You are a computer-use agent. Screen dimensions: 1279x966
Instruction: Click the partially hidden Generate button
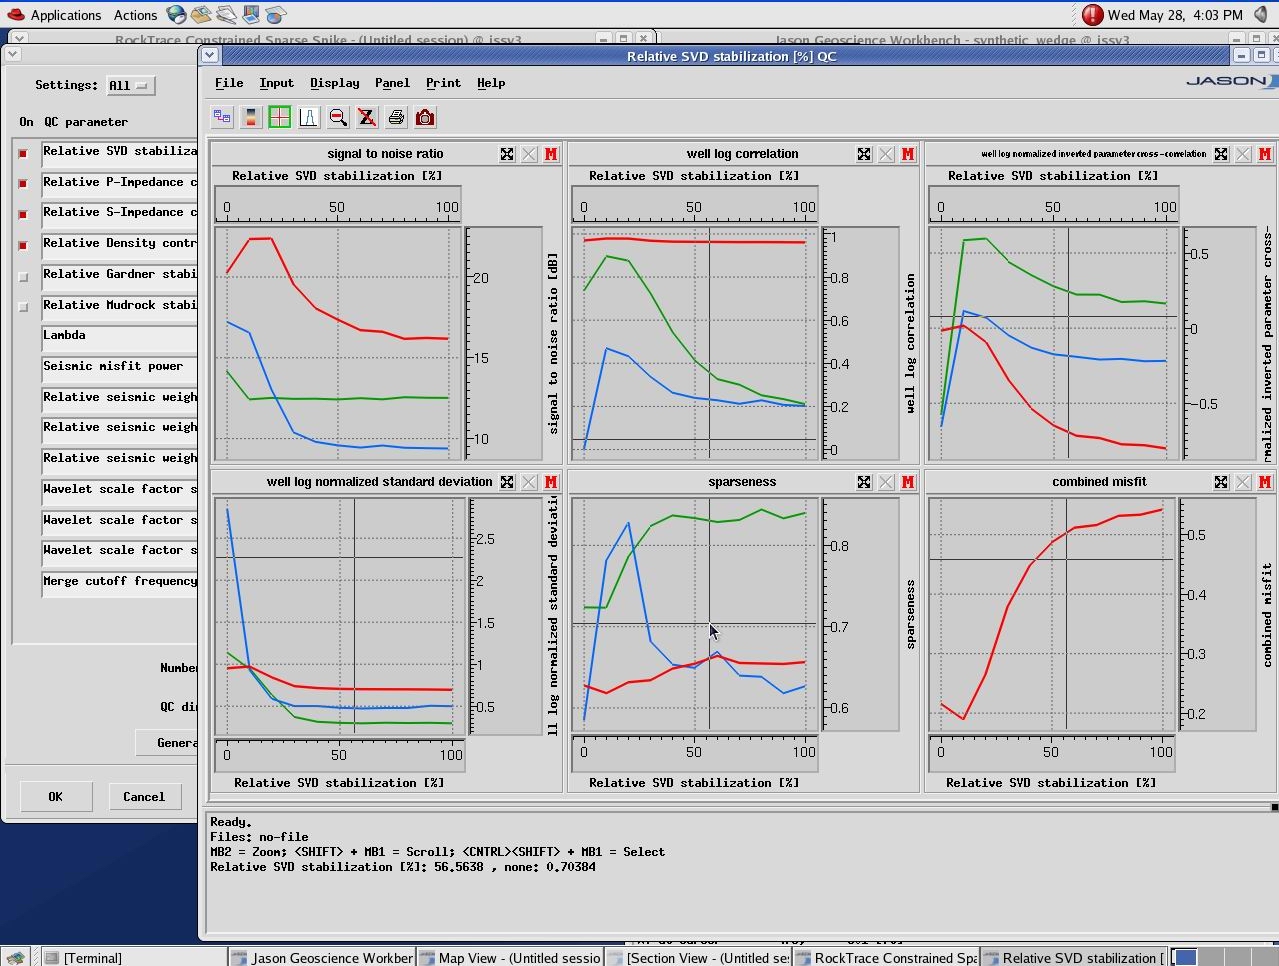tap(167, 743)
